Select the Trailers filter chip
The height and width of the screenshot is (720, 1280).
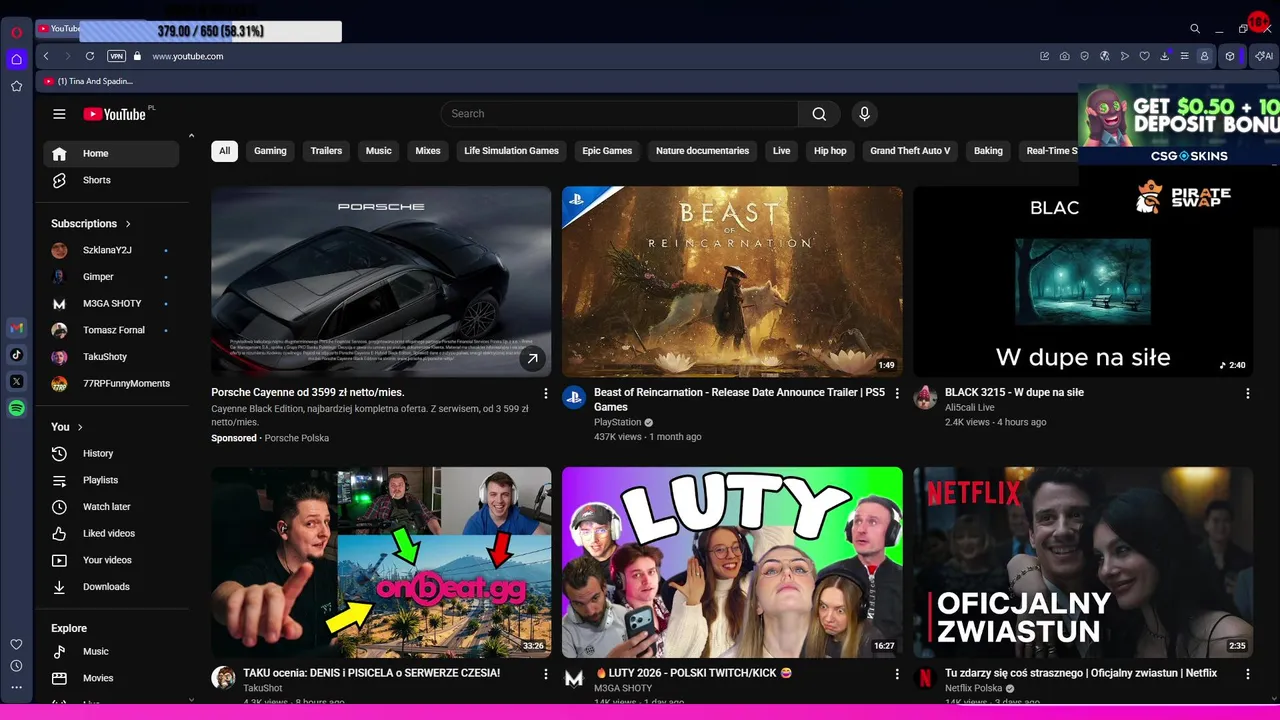coord(326,151)
